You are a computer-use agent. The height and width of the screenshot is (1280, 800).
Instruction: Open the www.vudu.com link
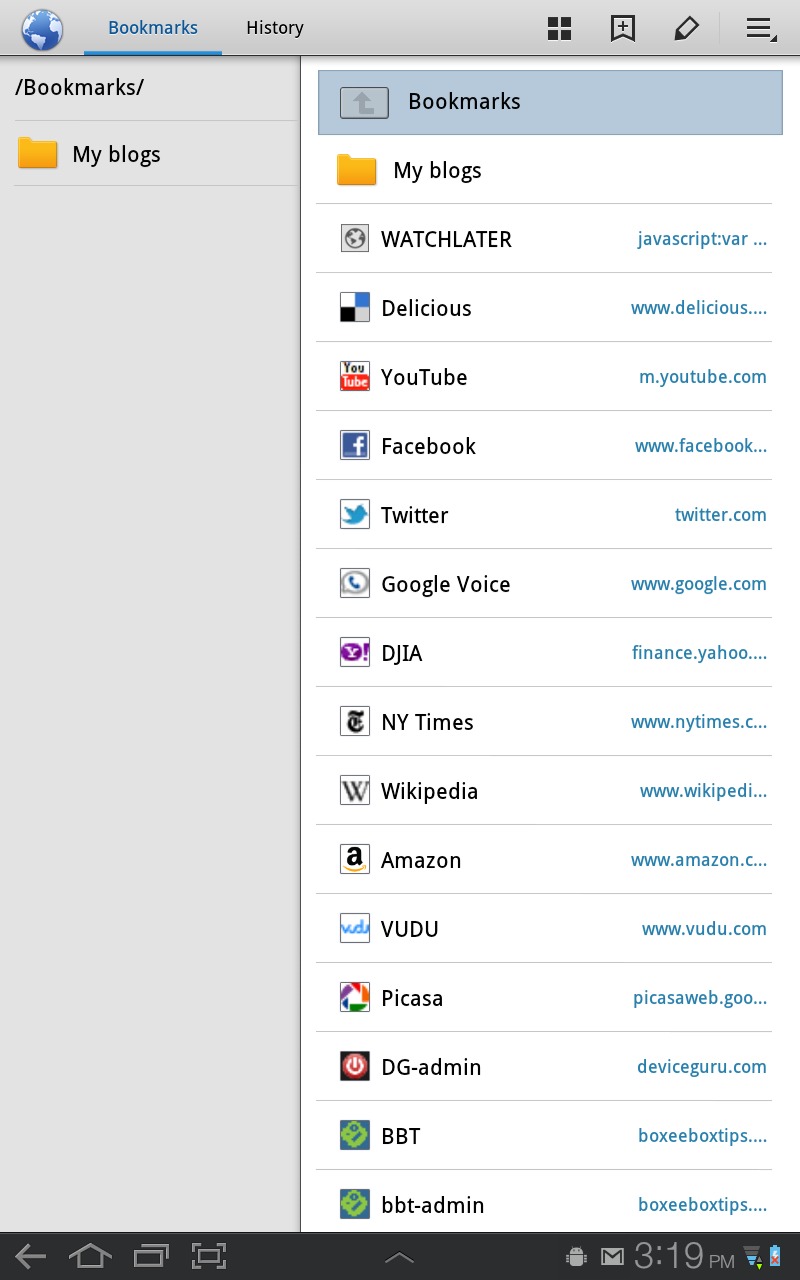[704, 929]
